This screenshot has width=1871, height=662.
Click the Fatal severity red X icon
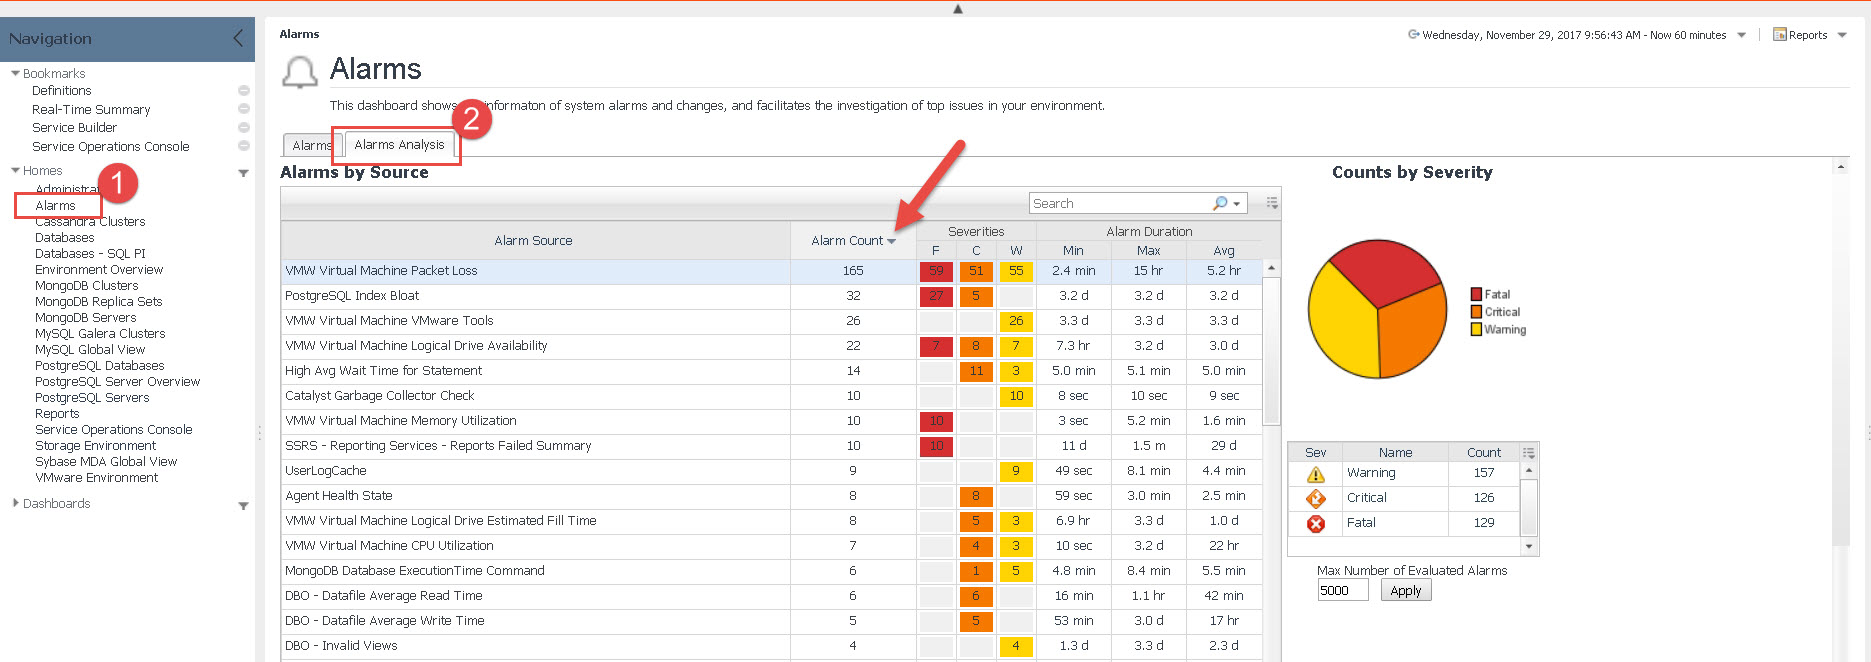click(1315, 523)
